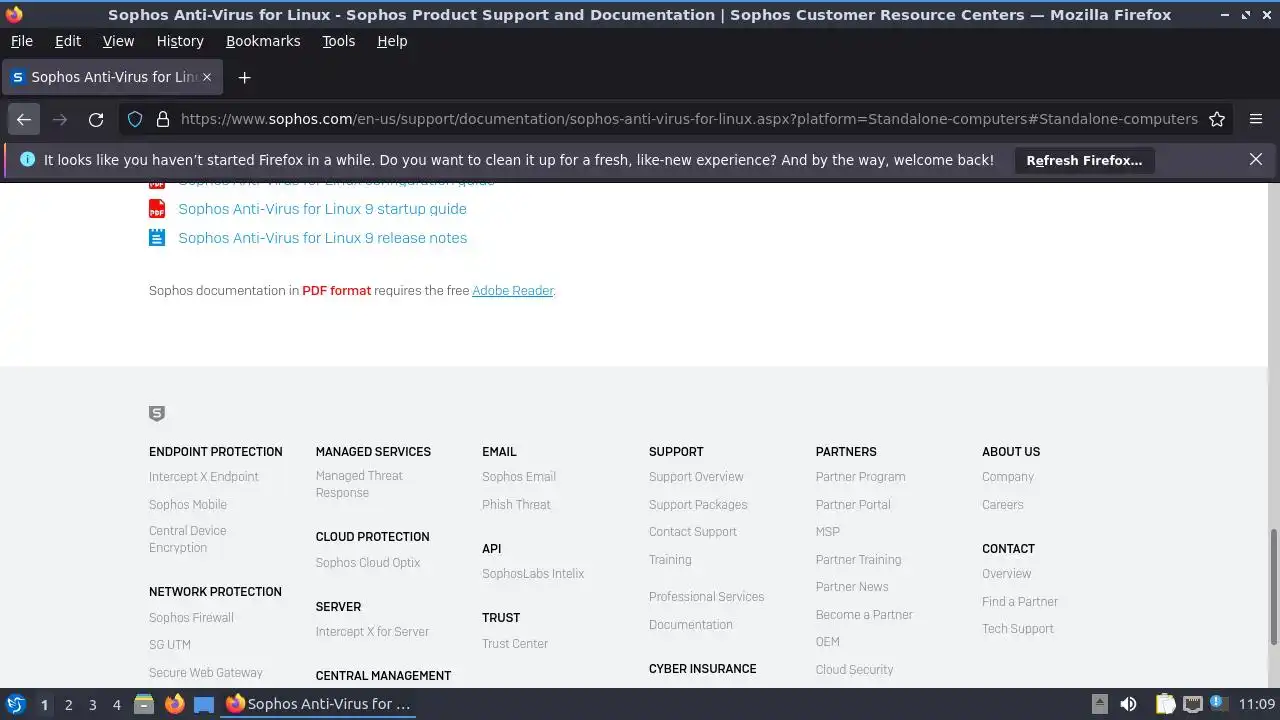1280x720 pixels.
Task: Switch to workspace 4 in taskbar
Action: click(x=116, y=705)
